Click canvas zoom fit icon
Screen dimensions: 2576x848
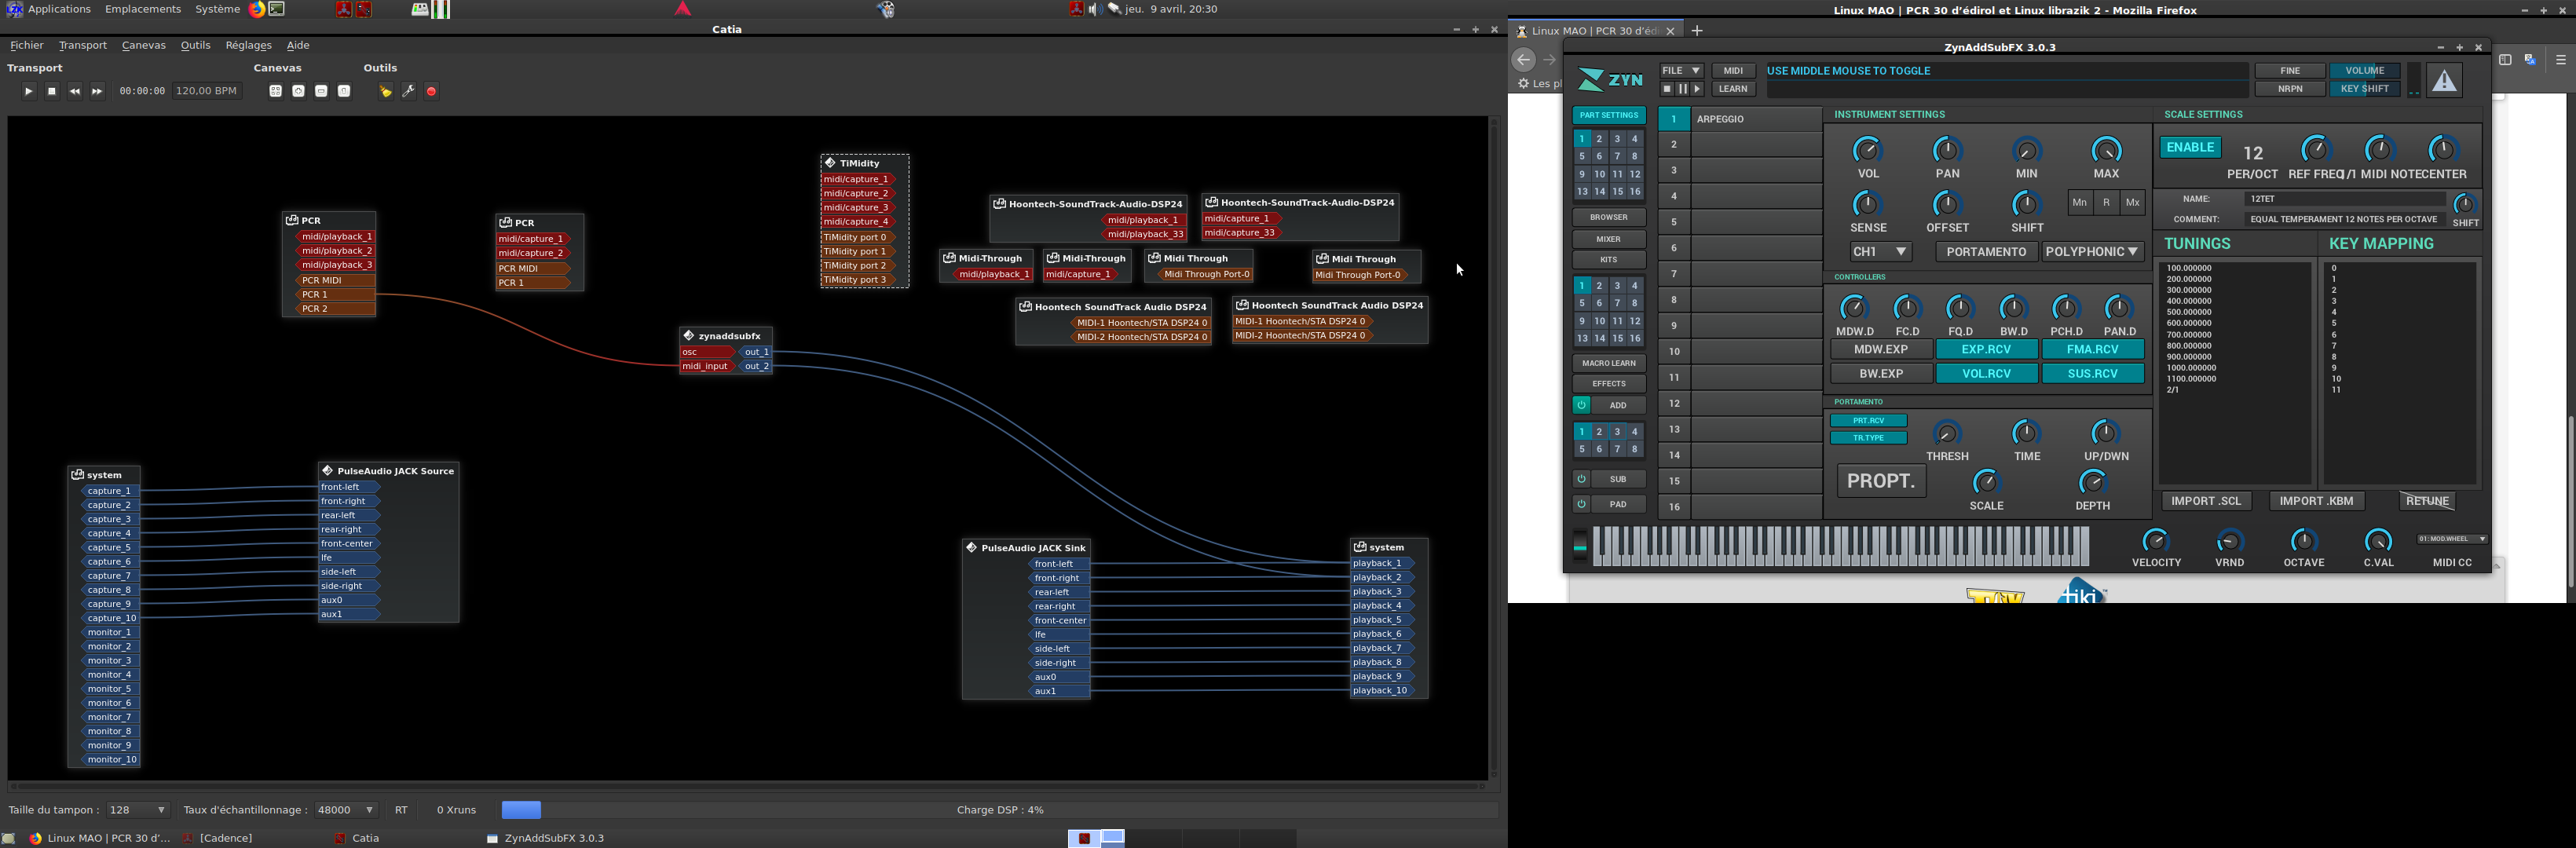pos(275,91)
